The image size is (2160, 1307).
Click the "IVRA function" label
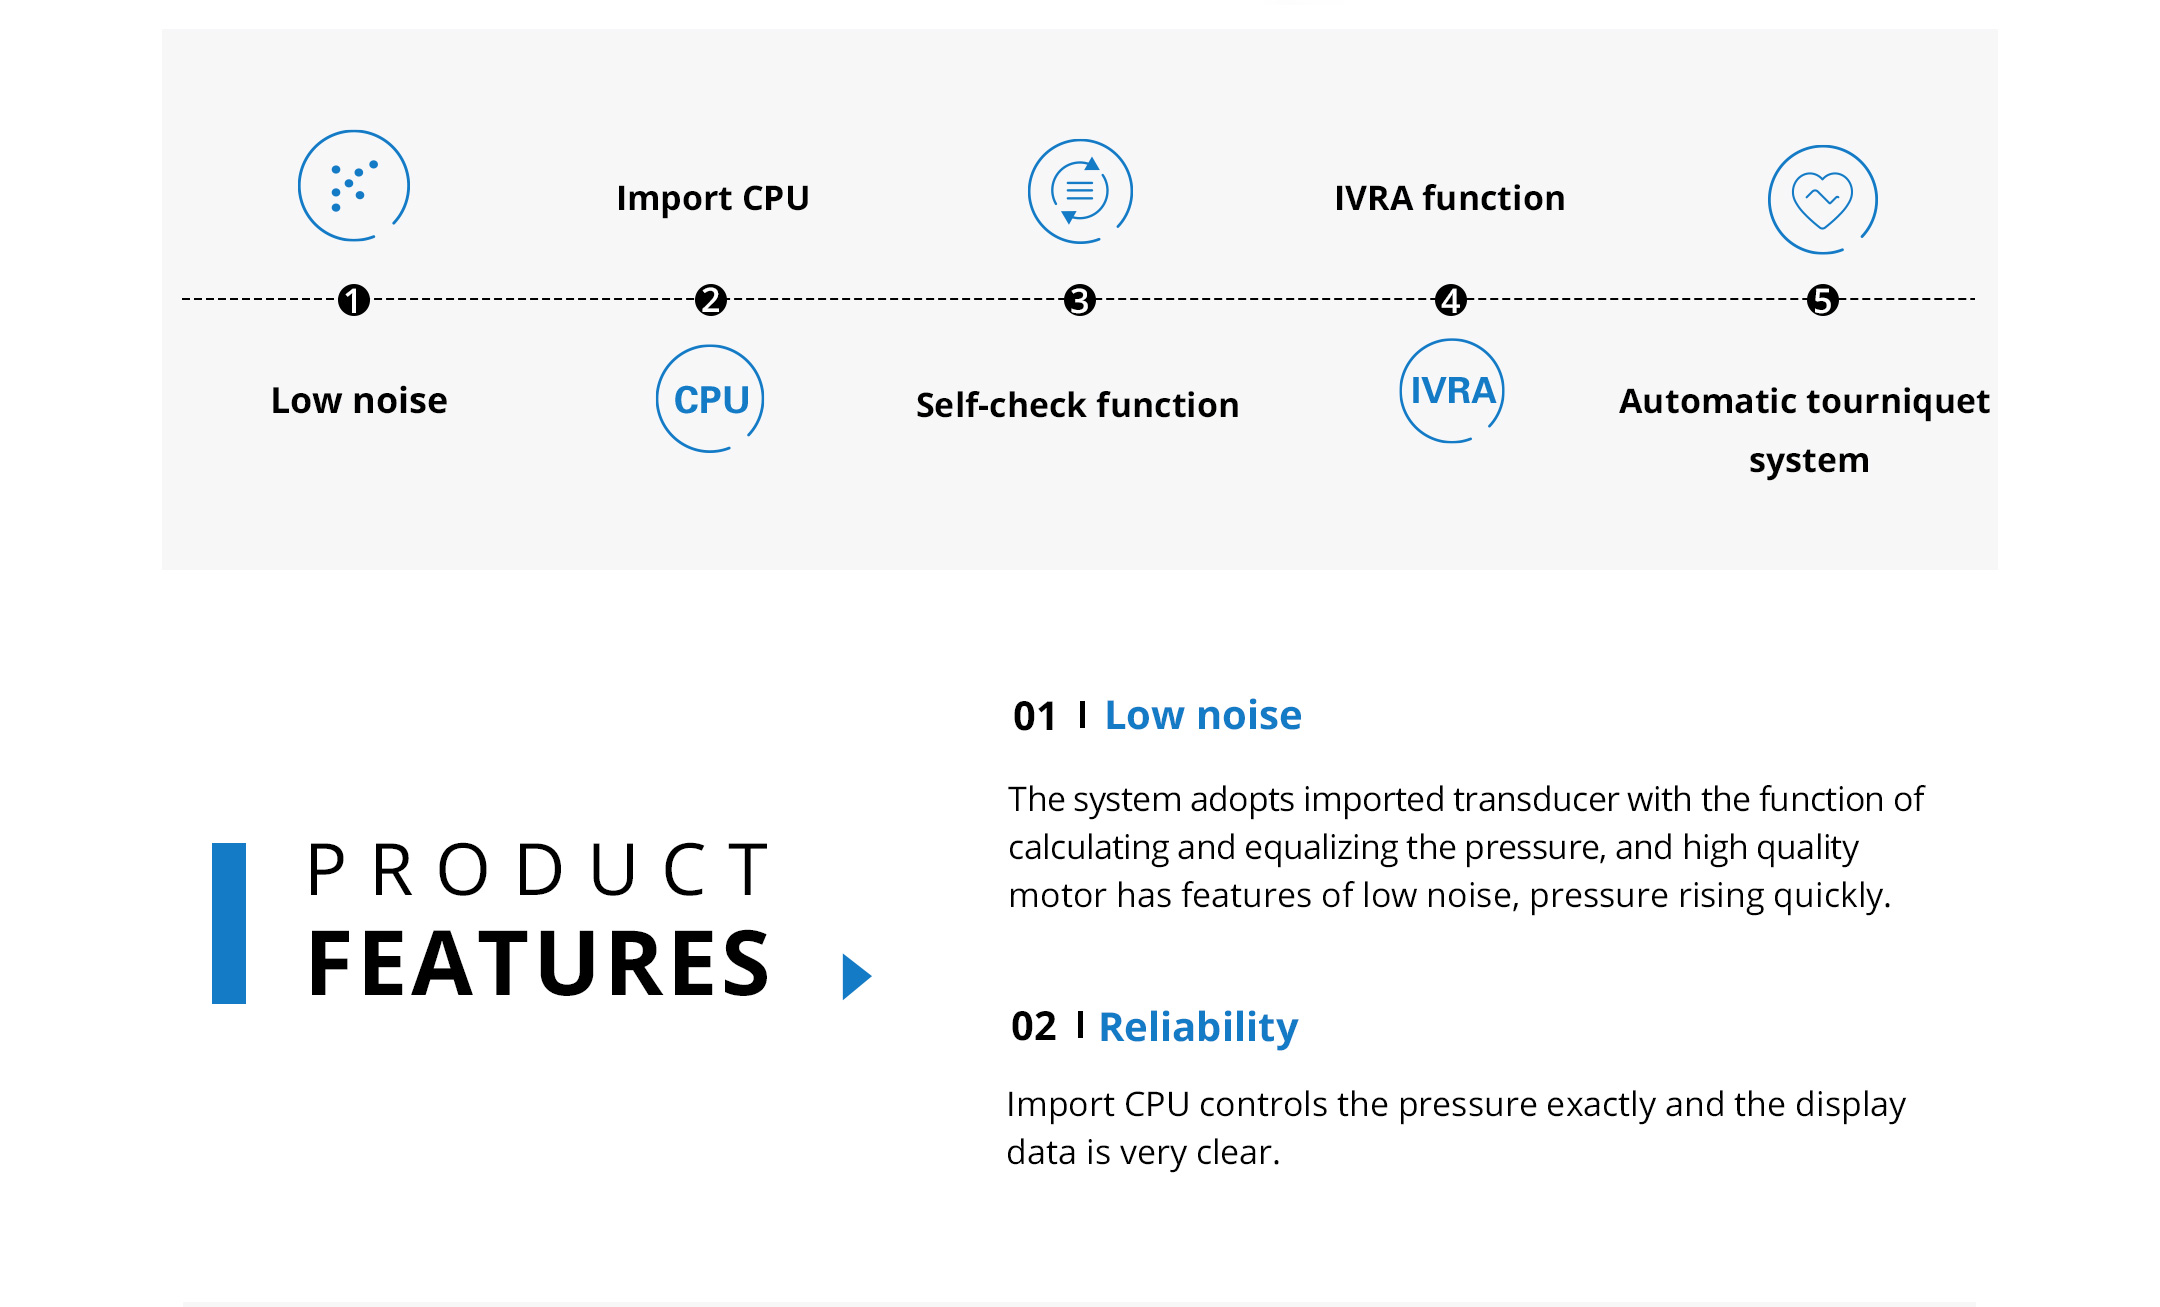pos(1450,198)
